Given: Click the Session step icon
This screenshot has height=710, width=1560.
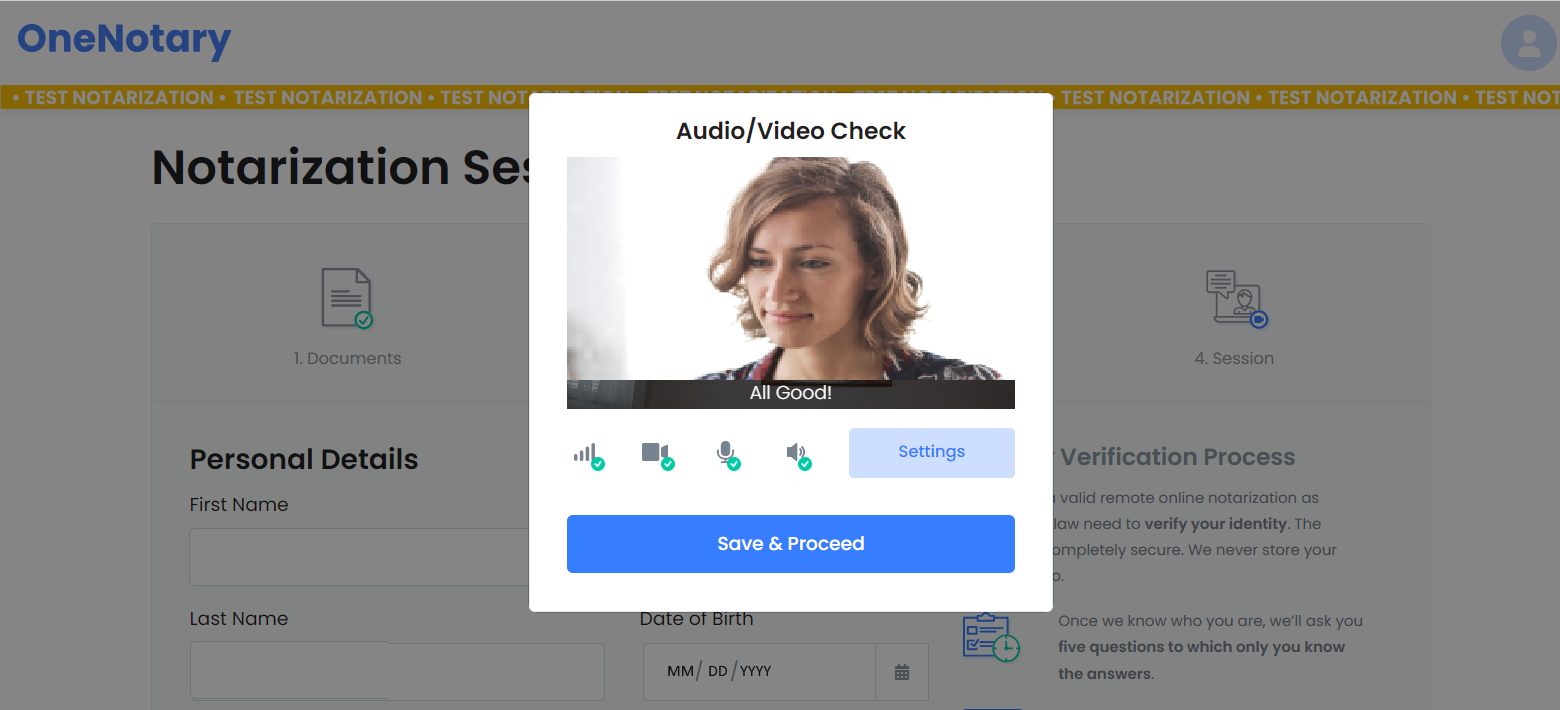Looking at the screenshot, I should (1235, 297).
